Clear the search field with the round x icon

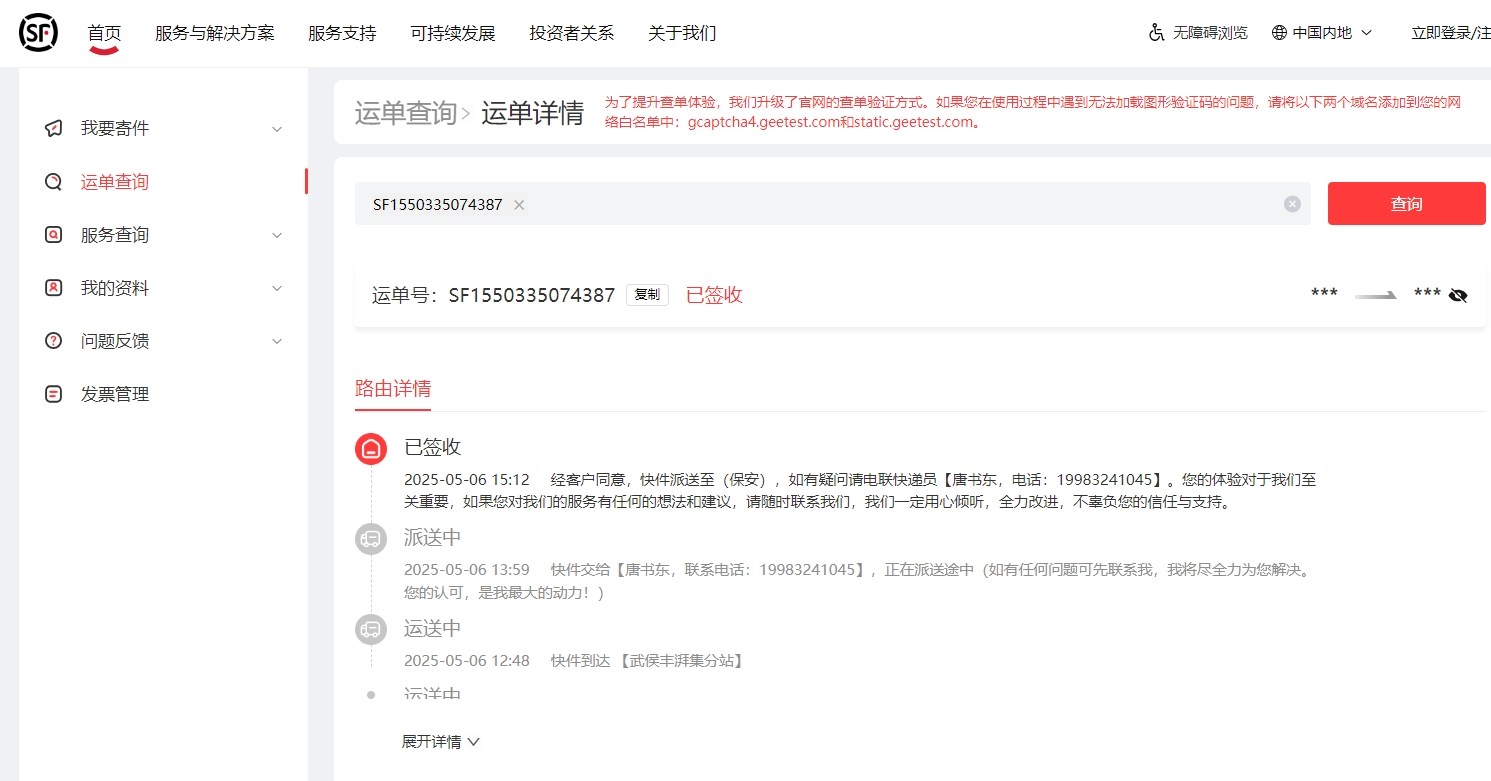coord(1292,204)
